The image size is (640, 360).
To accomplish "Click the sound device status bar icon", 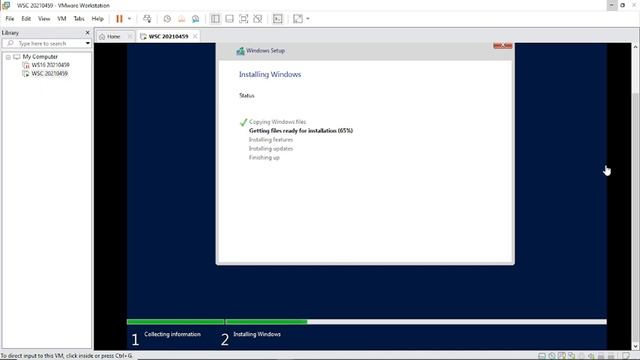I will tap(591, 356).
